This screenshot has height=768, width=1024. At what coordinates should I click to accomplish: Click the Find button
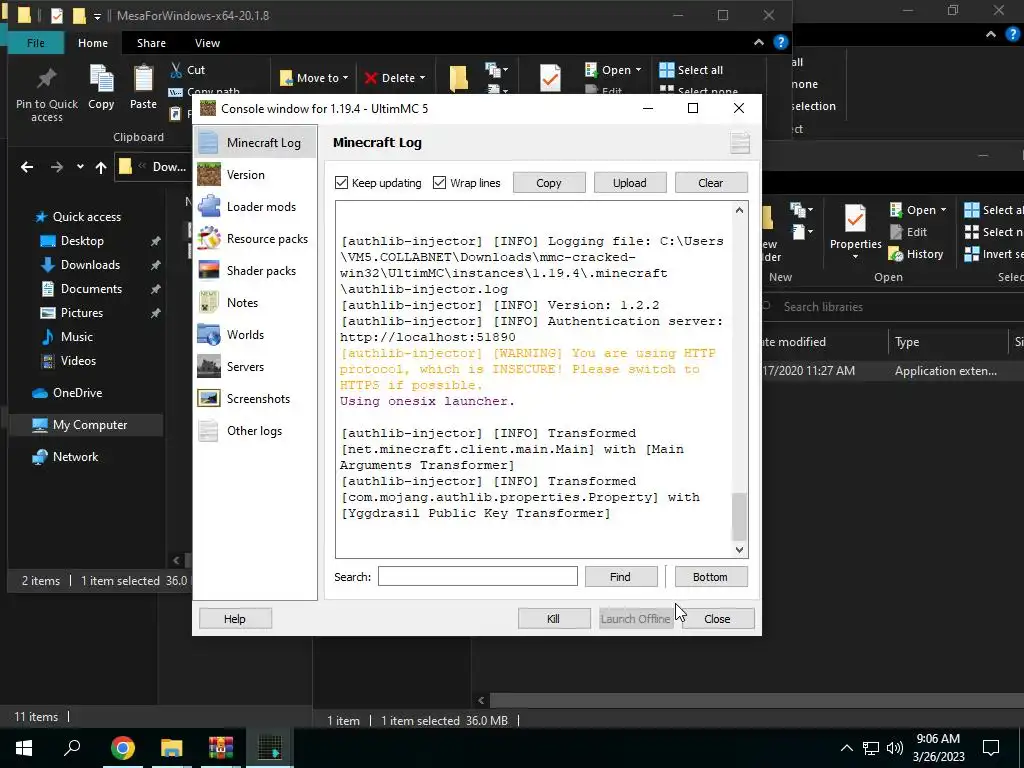click(x=621, y=577)
